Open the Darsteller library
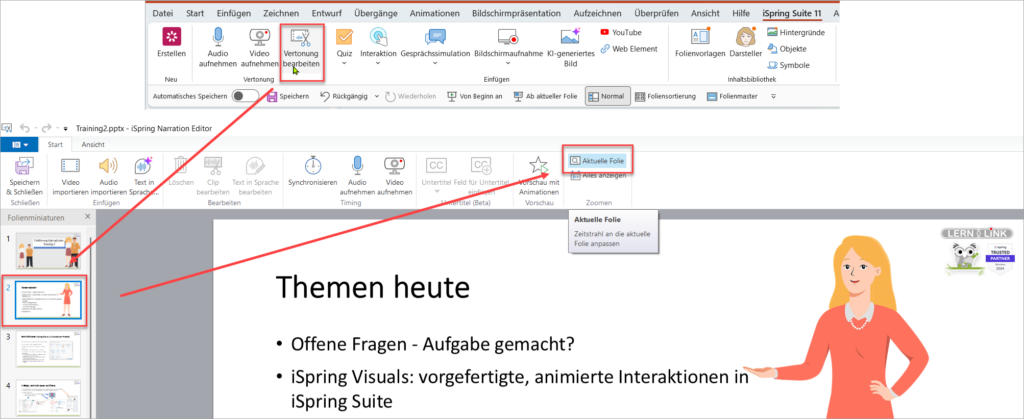Screen dimensions: 1024x419 [746, 43]
